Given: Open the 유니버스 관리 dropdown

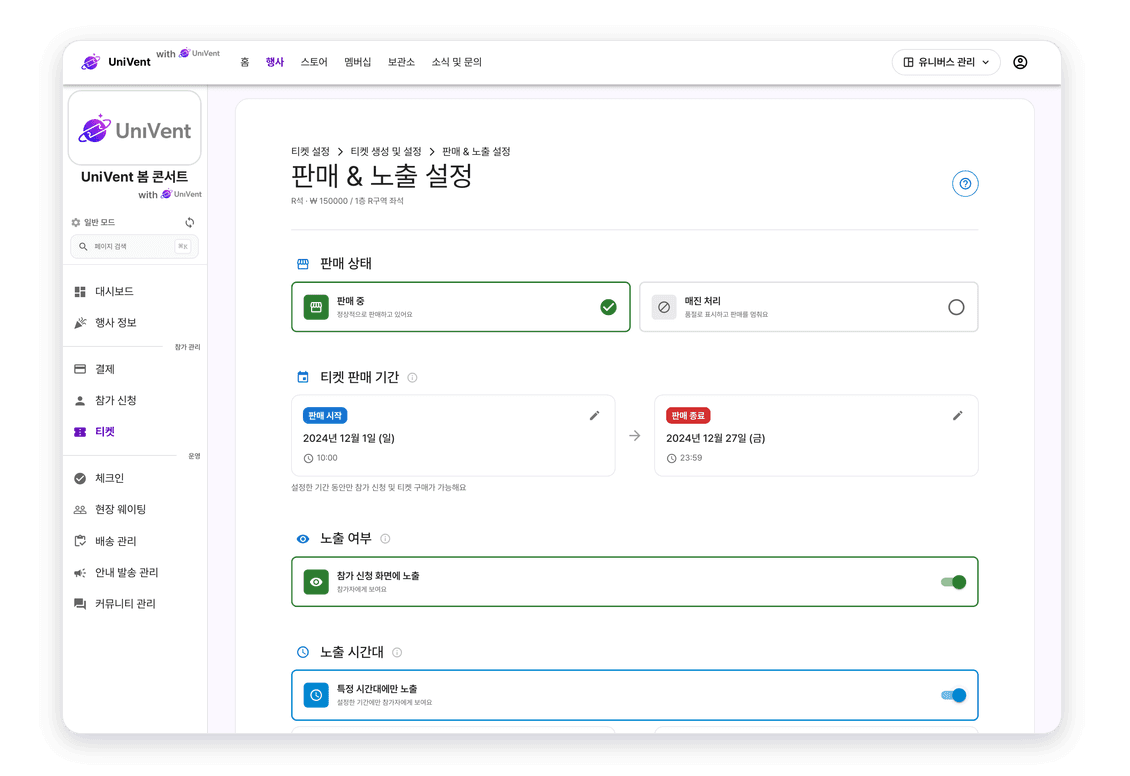Looking at the screenshot, I should (x=946, y=62).
